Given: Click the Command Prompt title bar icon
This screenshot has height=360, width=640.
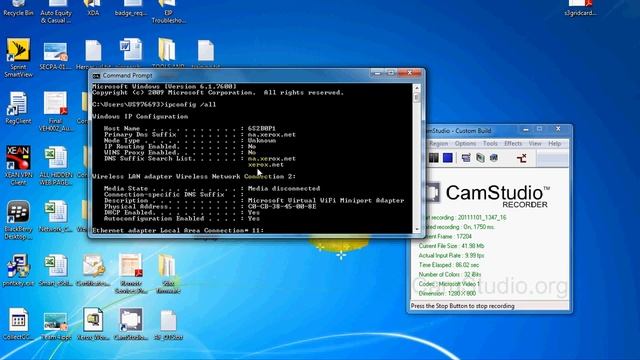Looking at the screenshot, I should (x=96, y=76).
